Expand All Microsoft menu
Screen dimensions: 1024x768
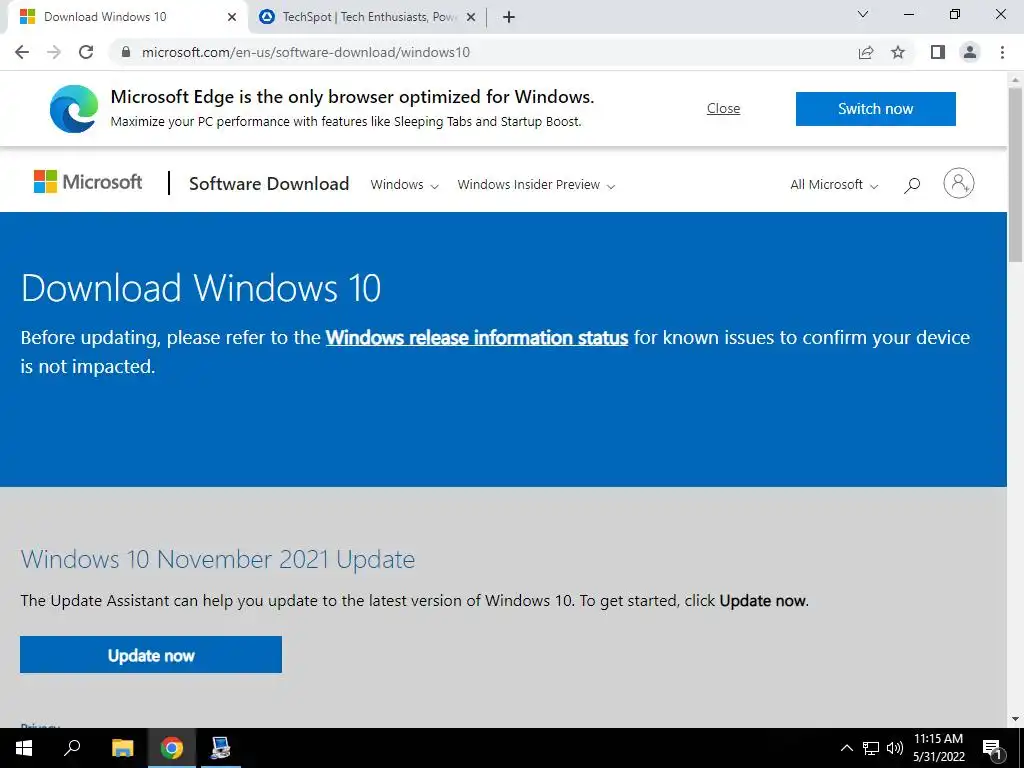(834, 185)
